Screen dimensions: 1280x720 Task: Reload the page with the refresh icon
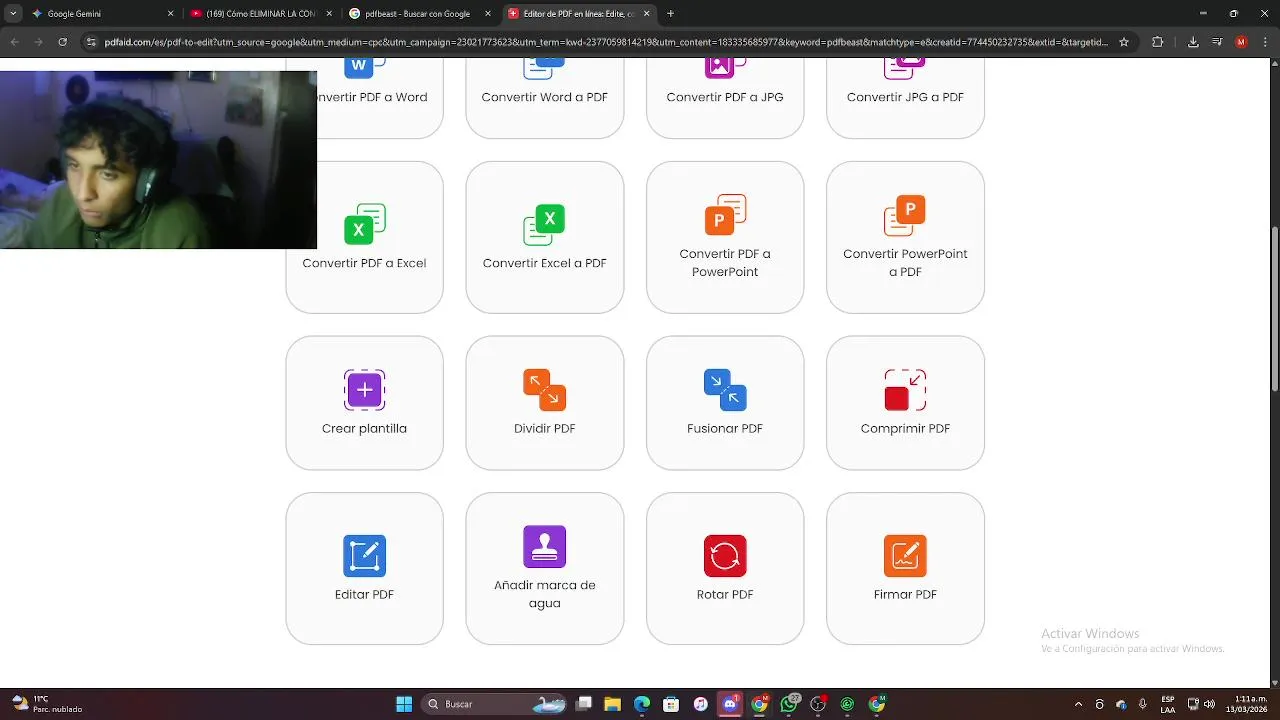coord(63,42)
